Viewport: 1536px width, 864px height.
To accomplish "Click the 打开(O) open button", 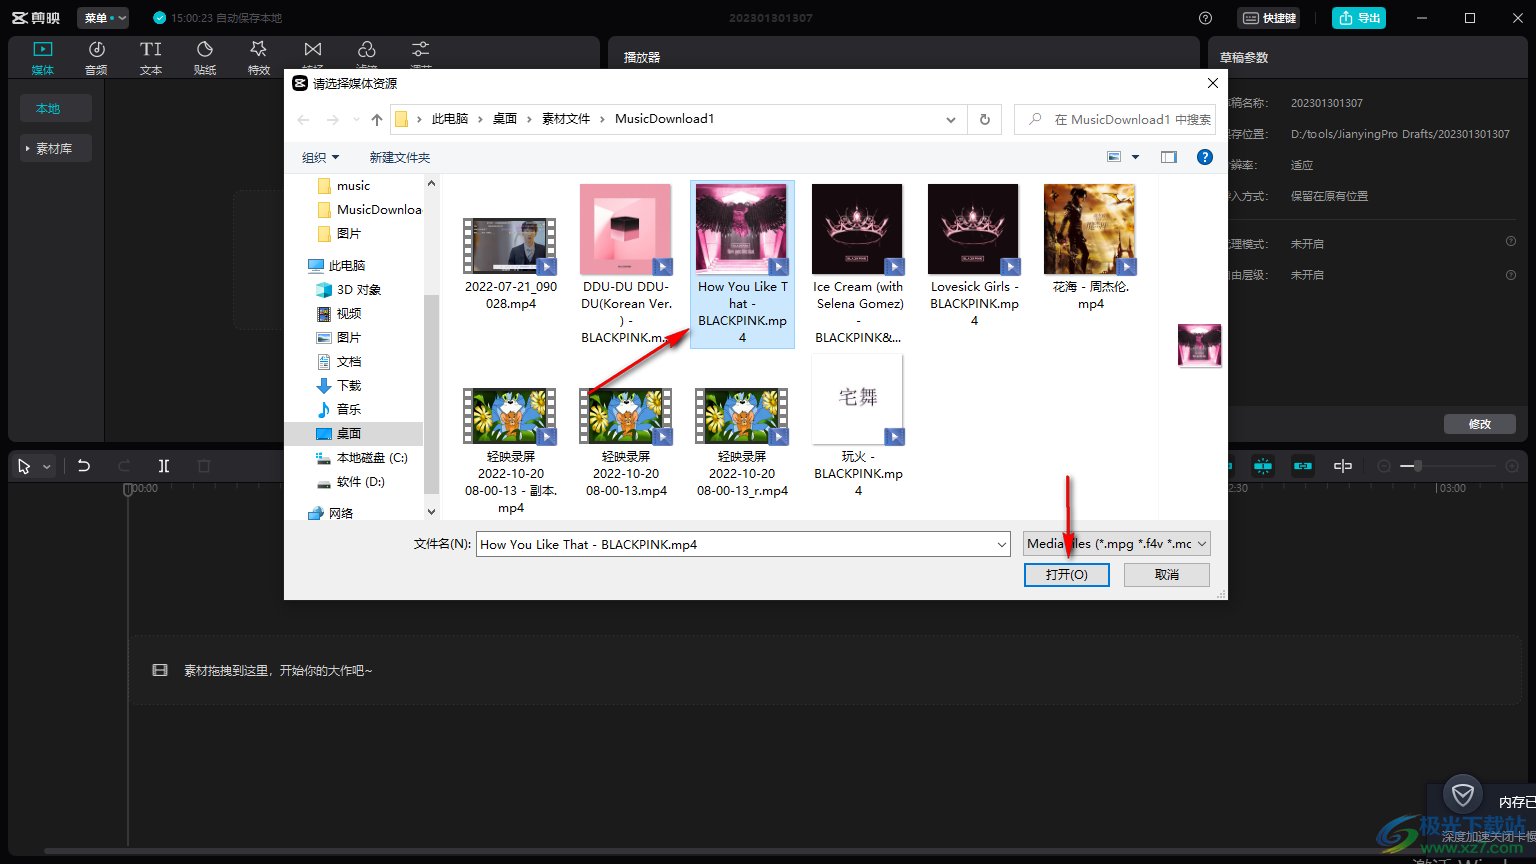I will [x=1067, y=575].
